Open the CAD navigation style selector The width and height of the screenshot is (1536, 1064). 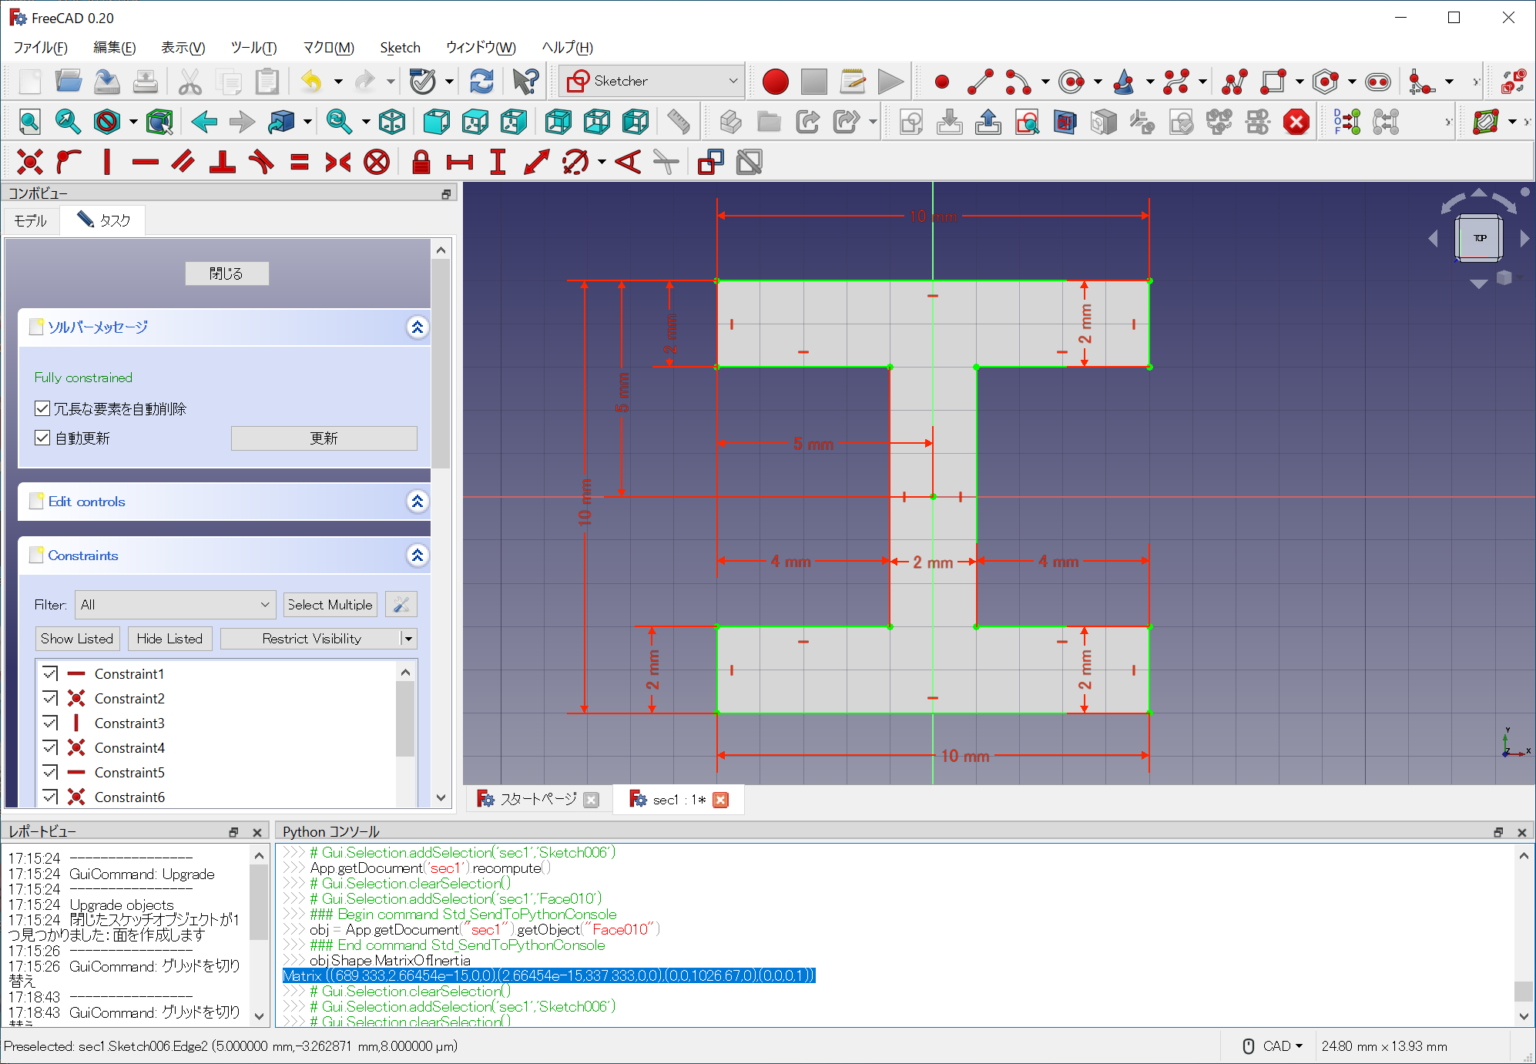pos(1272,1045)
